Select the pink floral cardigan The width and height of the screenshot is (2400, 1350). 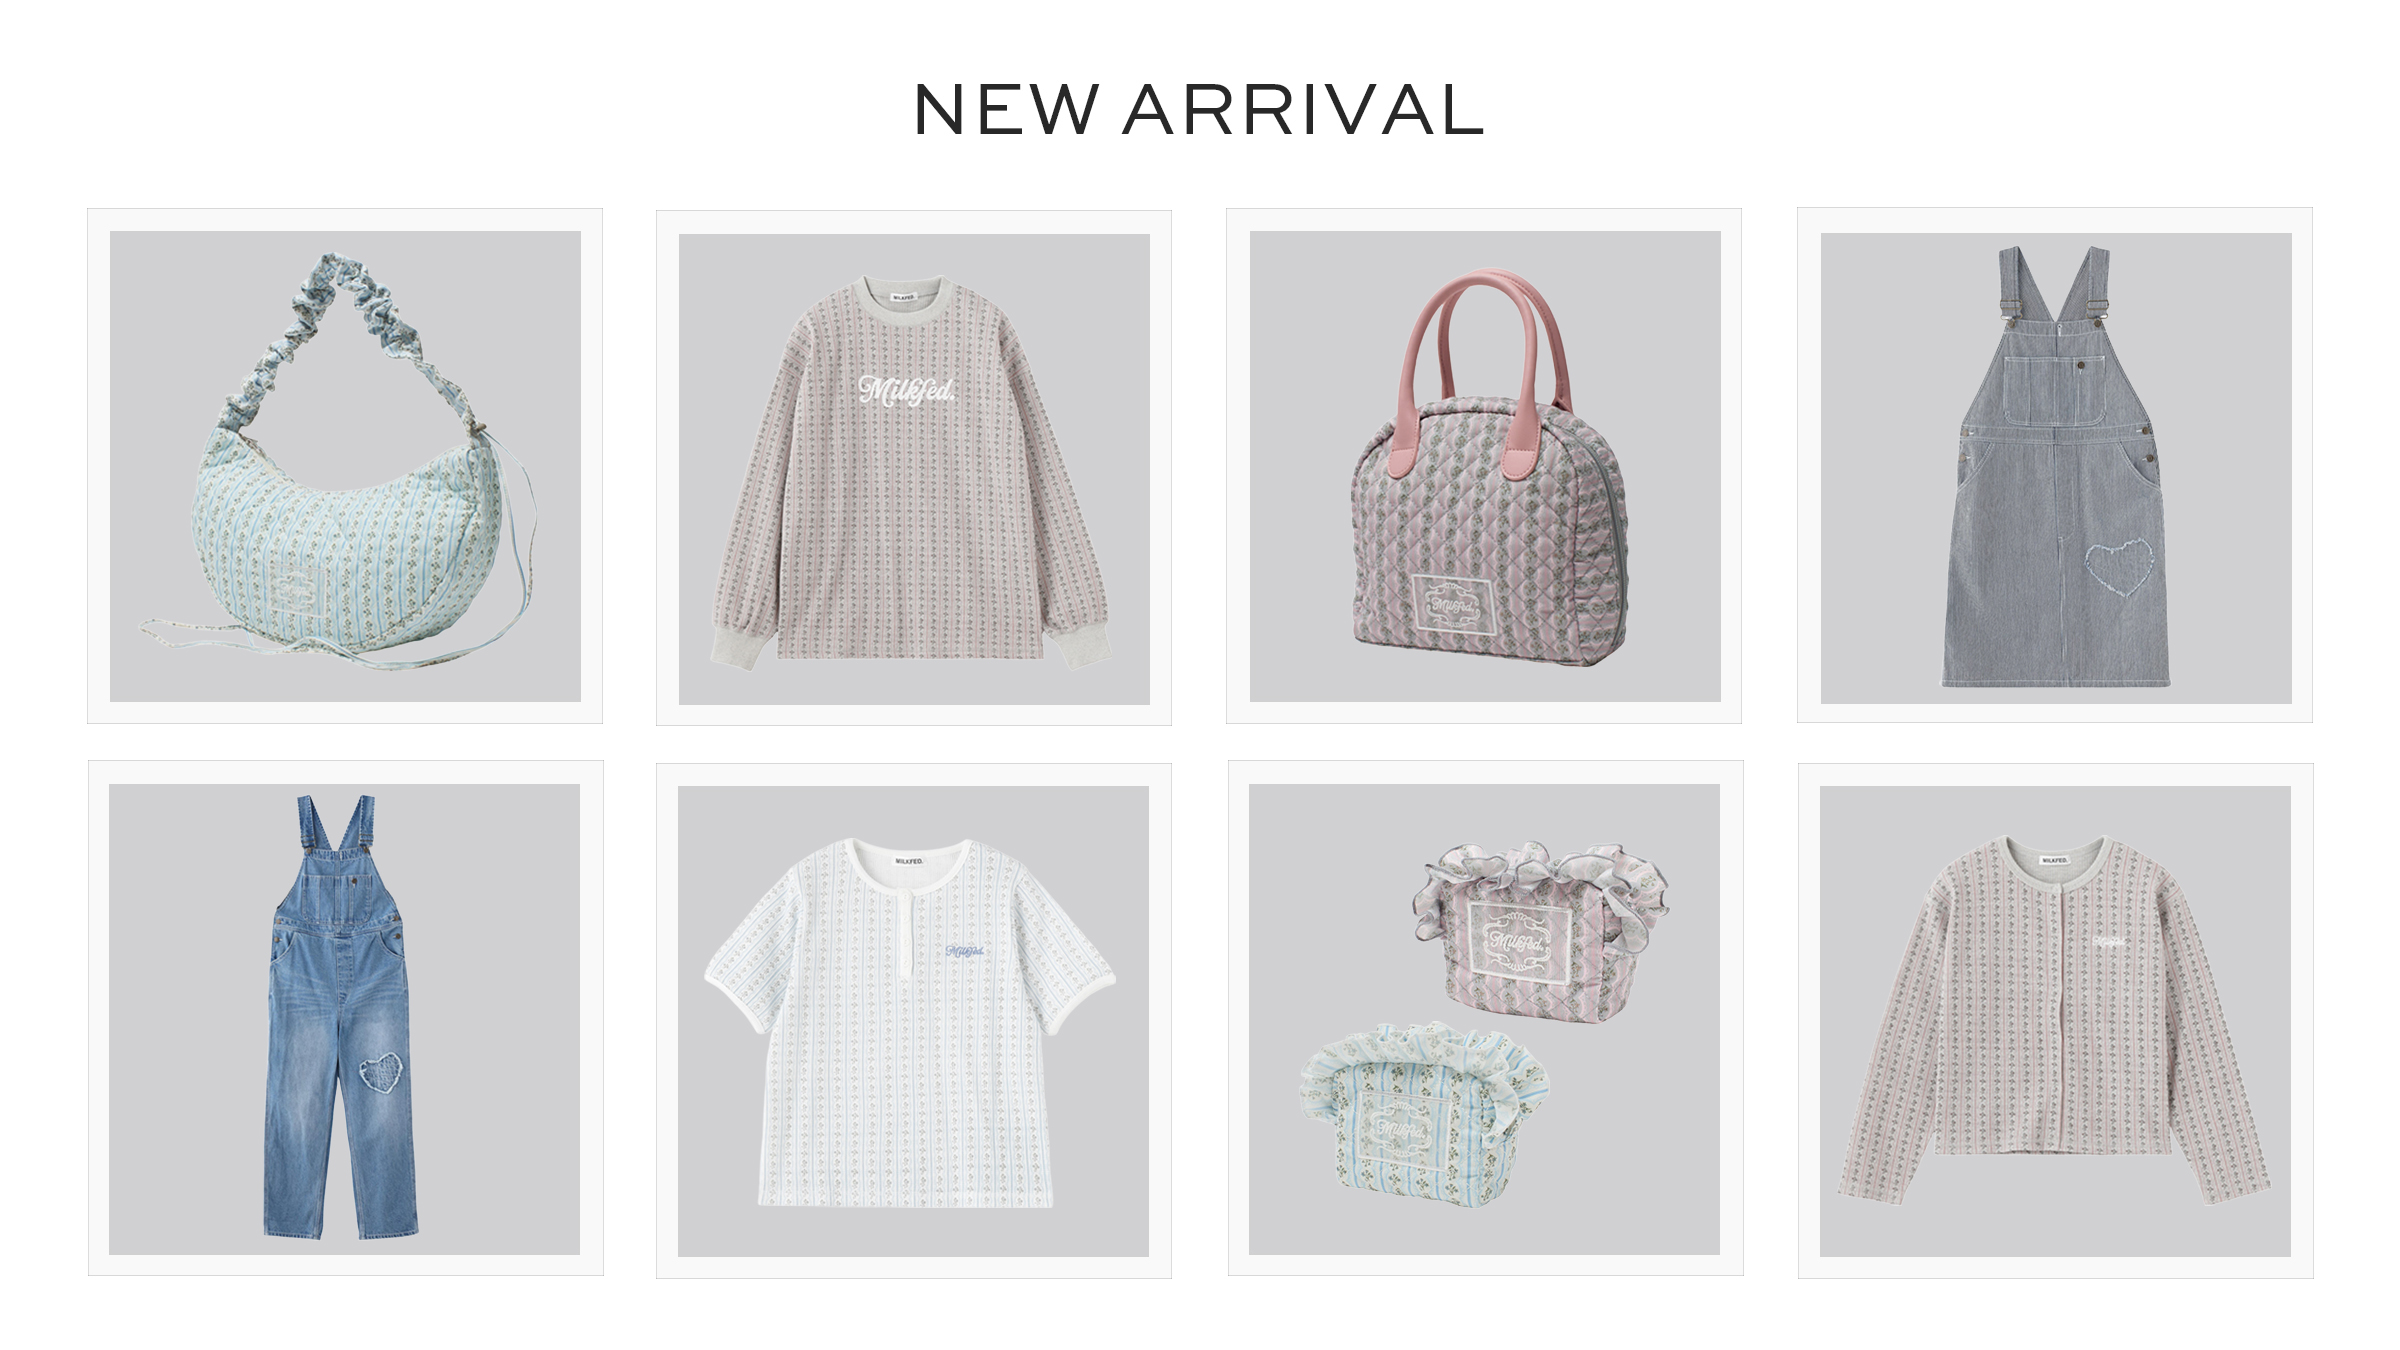click(2056, 1021)
